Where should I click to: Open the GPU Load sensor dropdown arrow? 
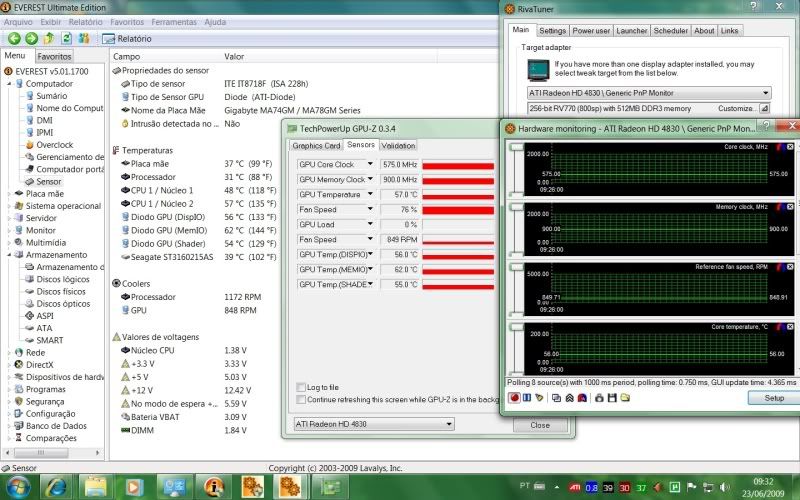[370, 224]
